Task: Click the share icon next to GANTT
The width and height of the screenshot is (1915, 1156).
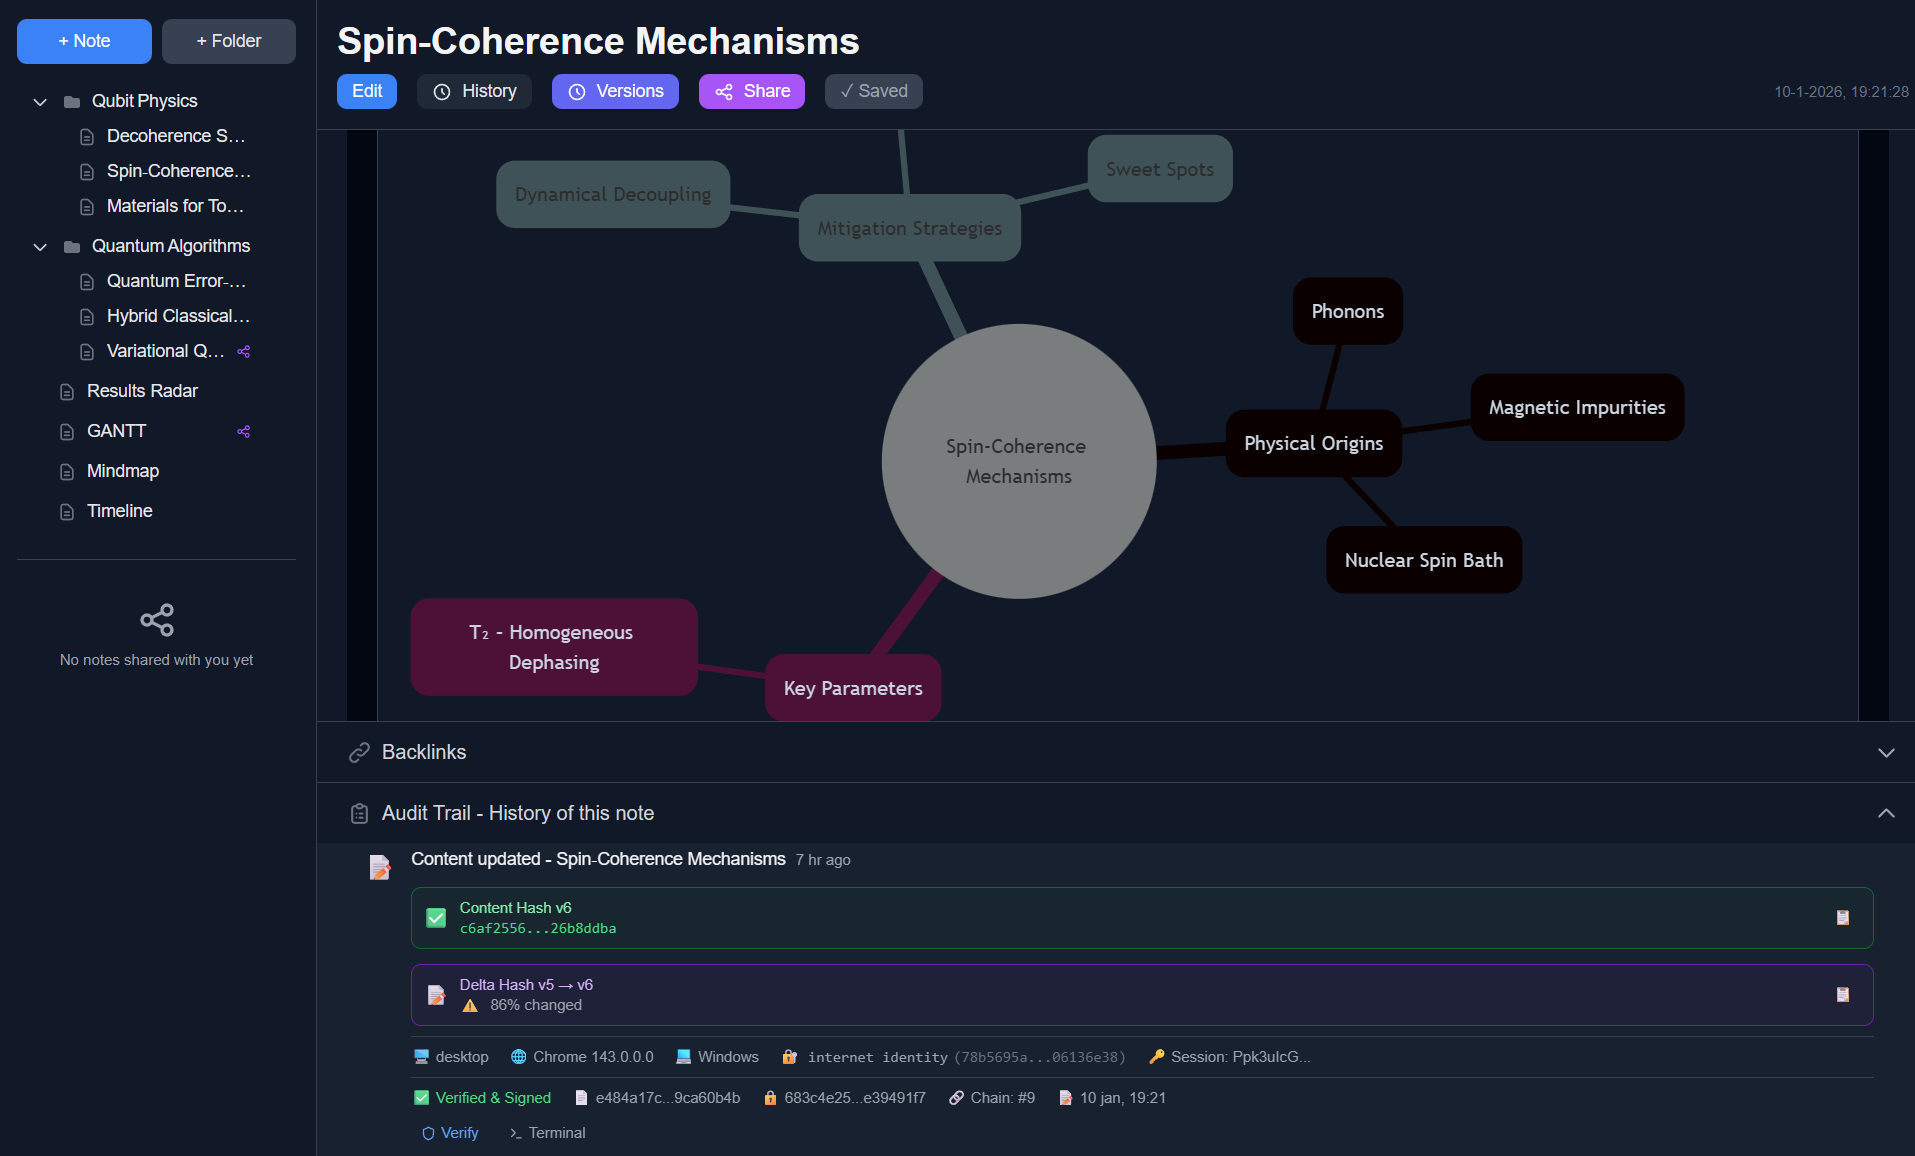Action: [x=243, y=431]
